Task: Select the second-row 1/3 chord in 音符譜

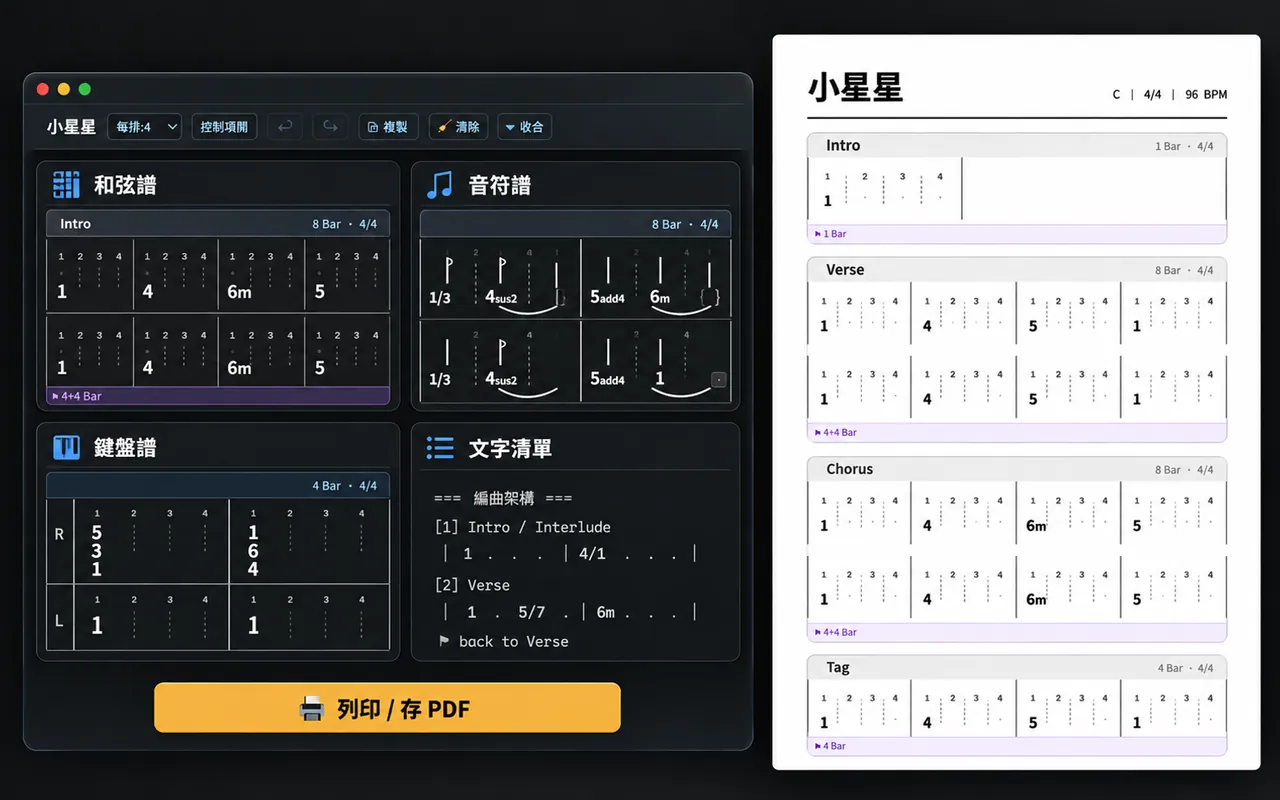Action: 440,379
